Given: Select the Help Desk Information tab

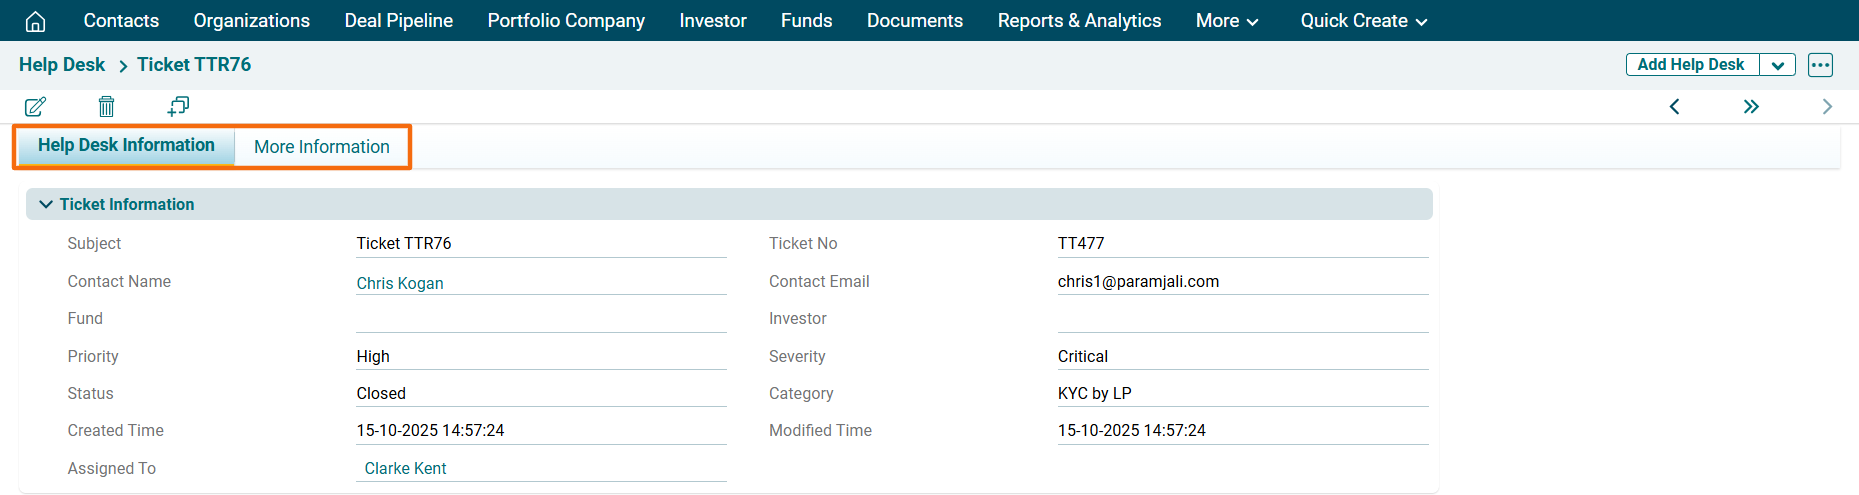Looking at the screenshot, I should click(126, 146).
